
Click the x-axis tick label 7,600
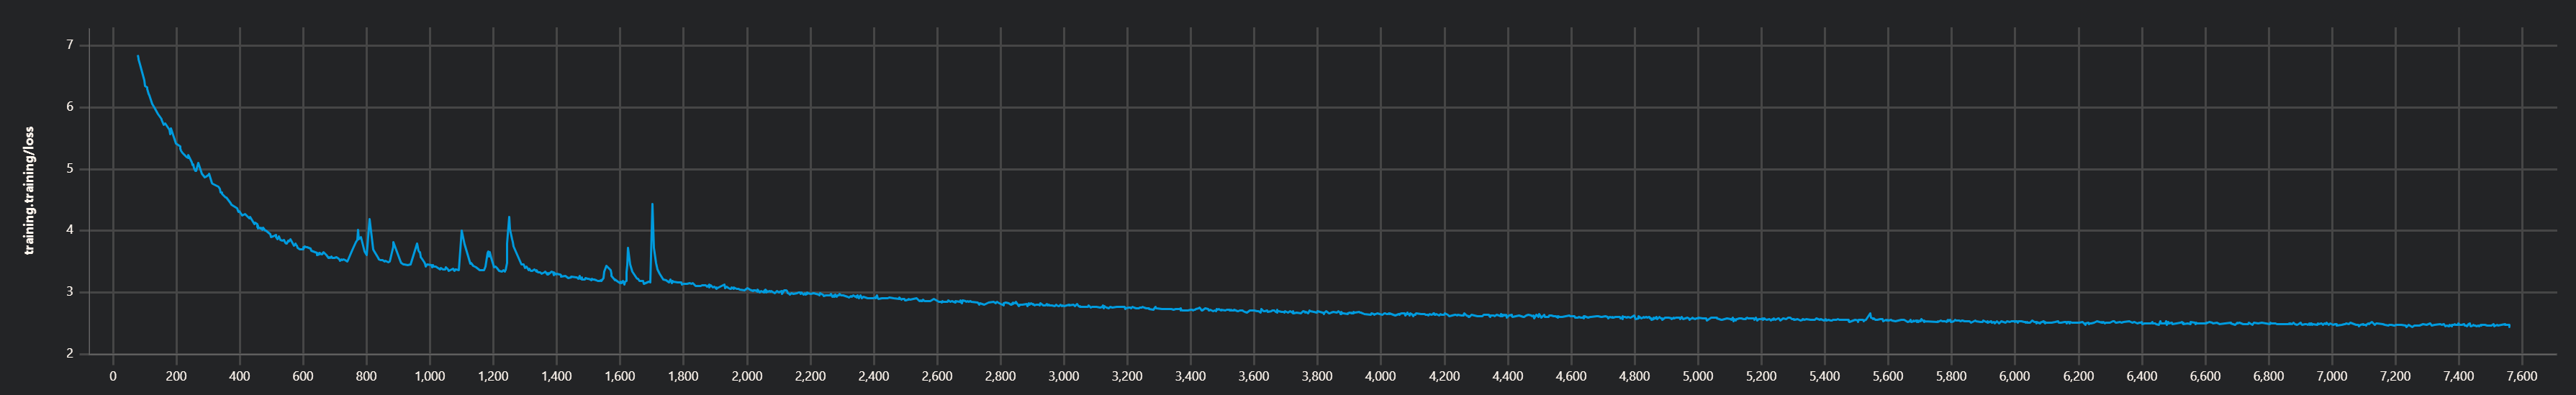pos(2522,377)
